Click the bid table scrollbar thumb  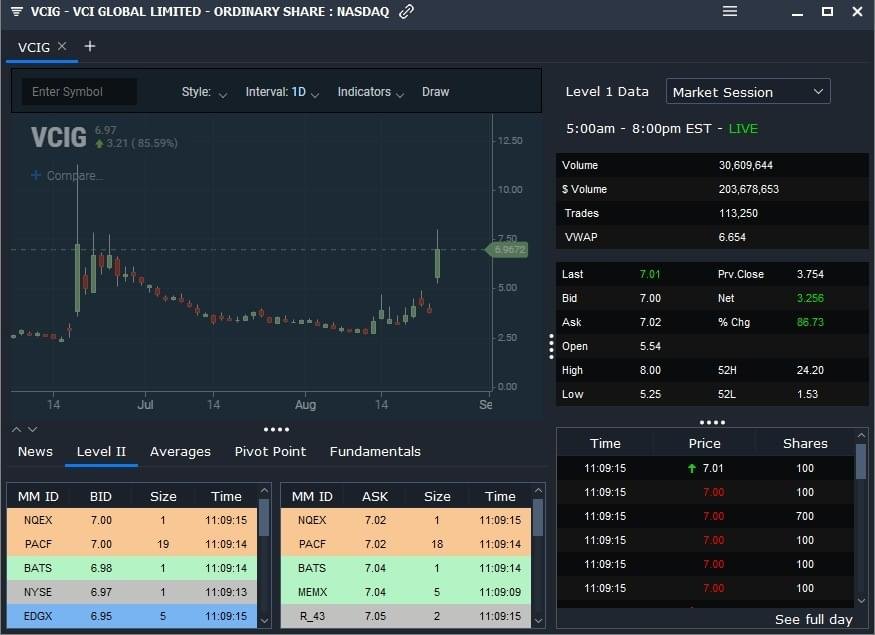[265, 517]
